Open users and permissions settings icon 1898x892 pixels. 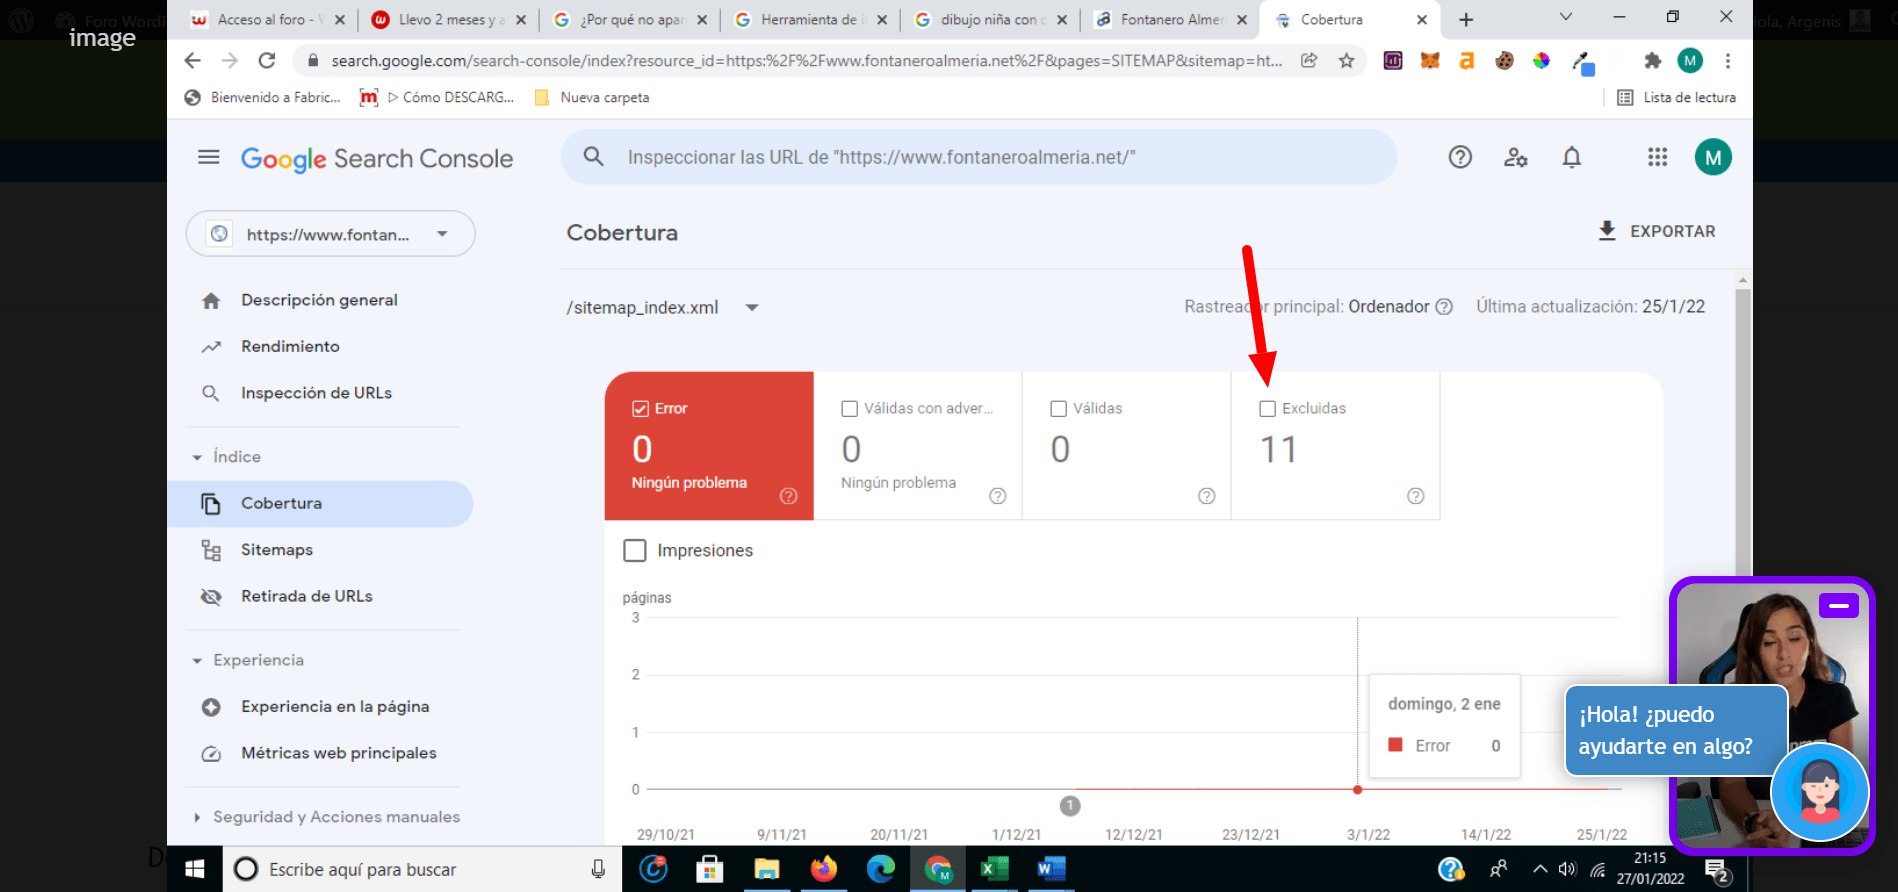tap(1516, 157)
